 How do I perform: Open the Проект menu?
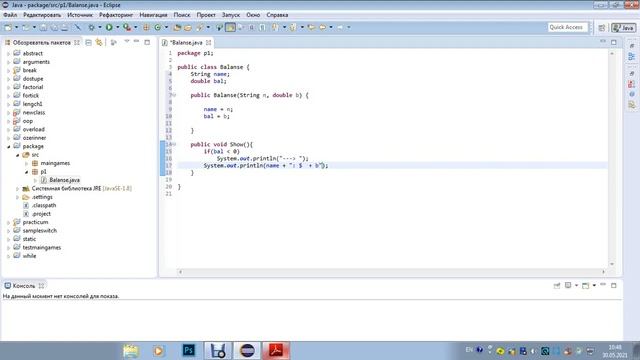(206, 15)
